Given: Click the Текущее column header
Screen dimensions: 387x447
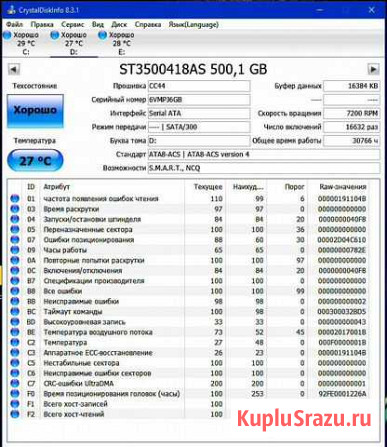Looking at the screenshot, I should click(208, 187).
